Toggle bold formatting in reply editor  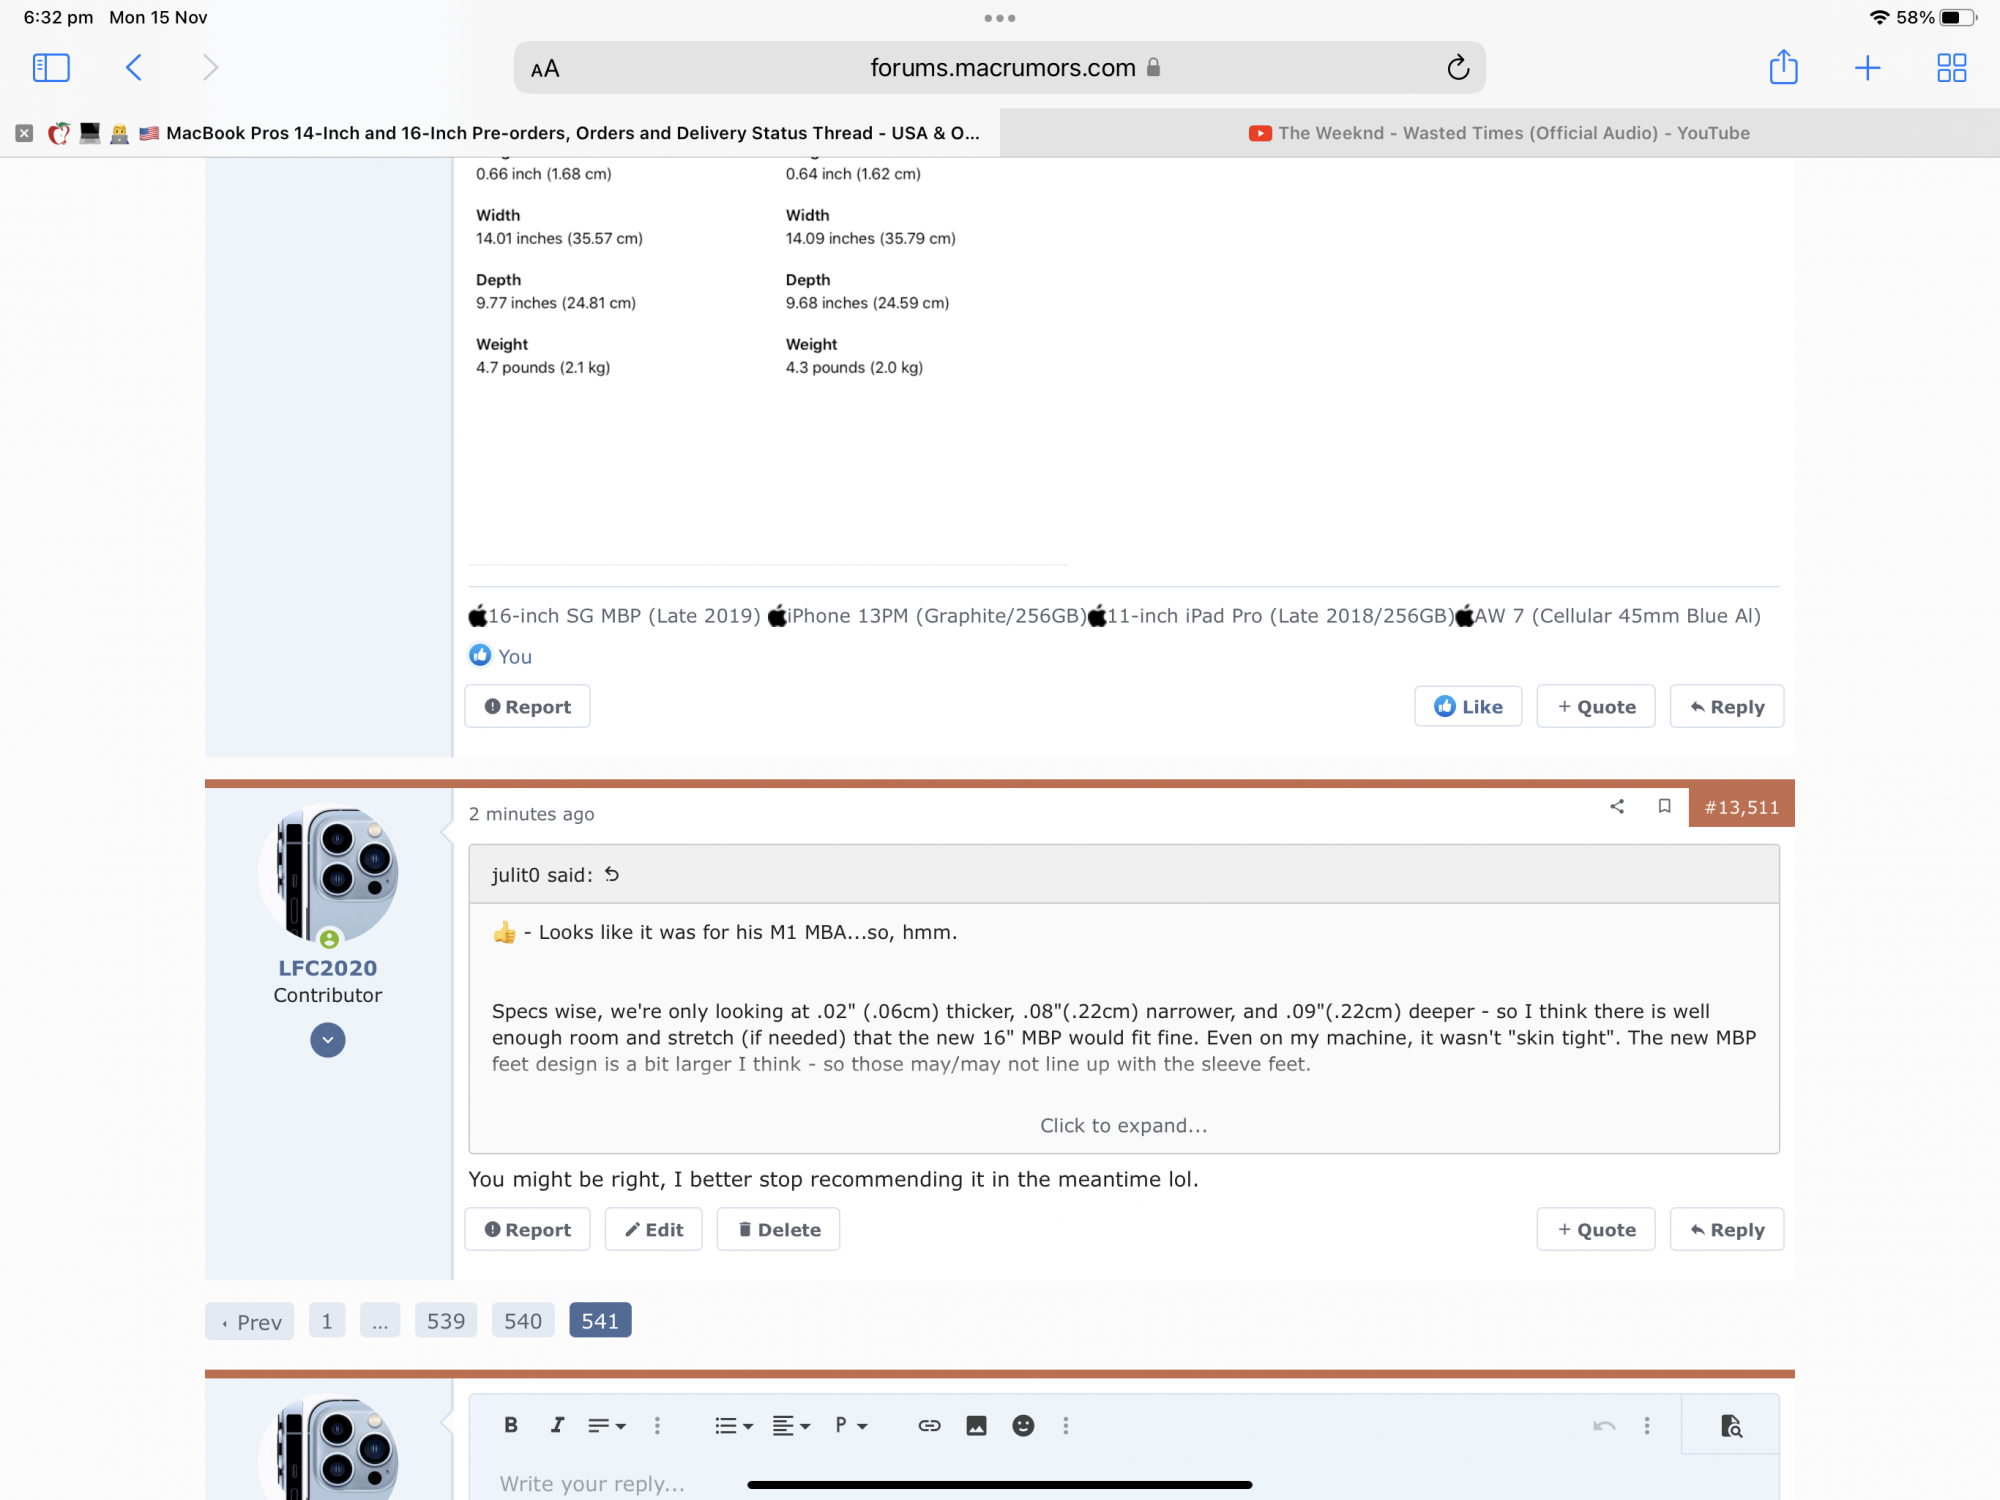click(511, 1425)
